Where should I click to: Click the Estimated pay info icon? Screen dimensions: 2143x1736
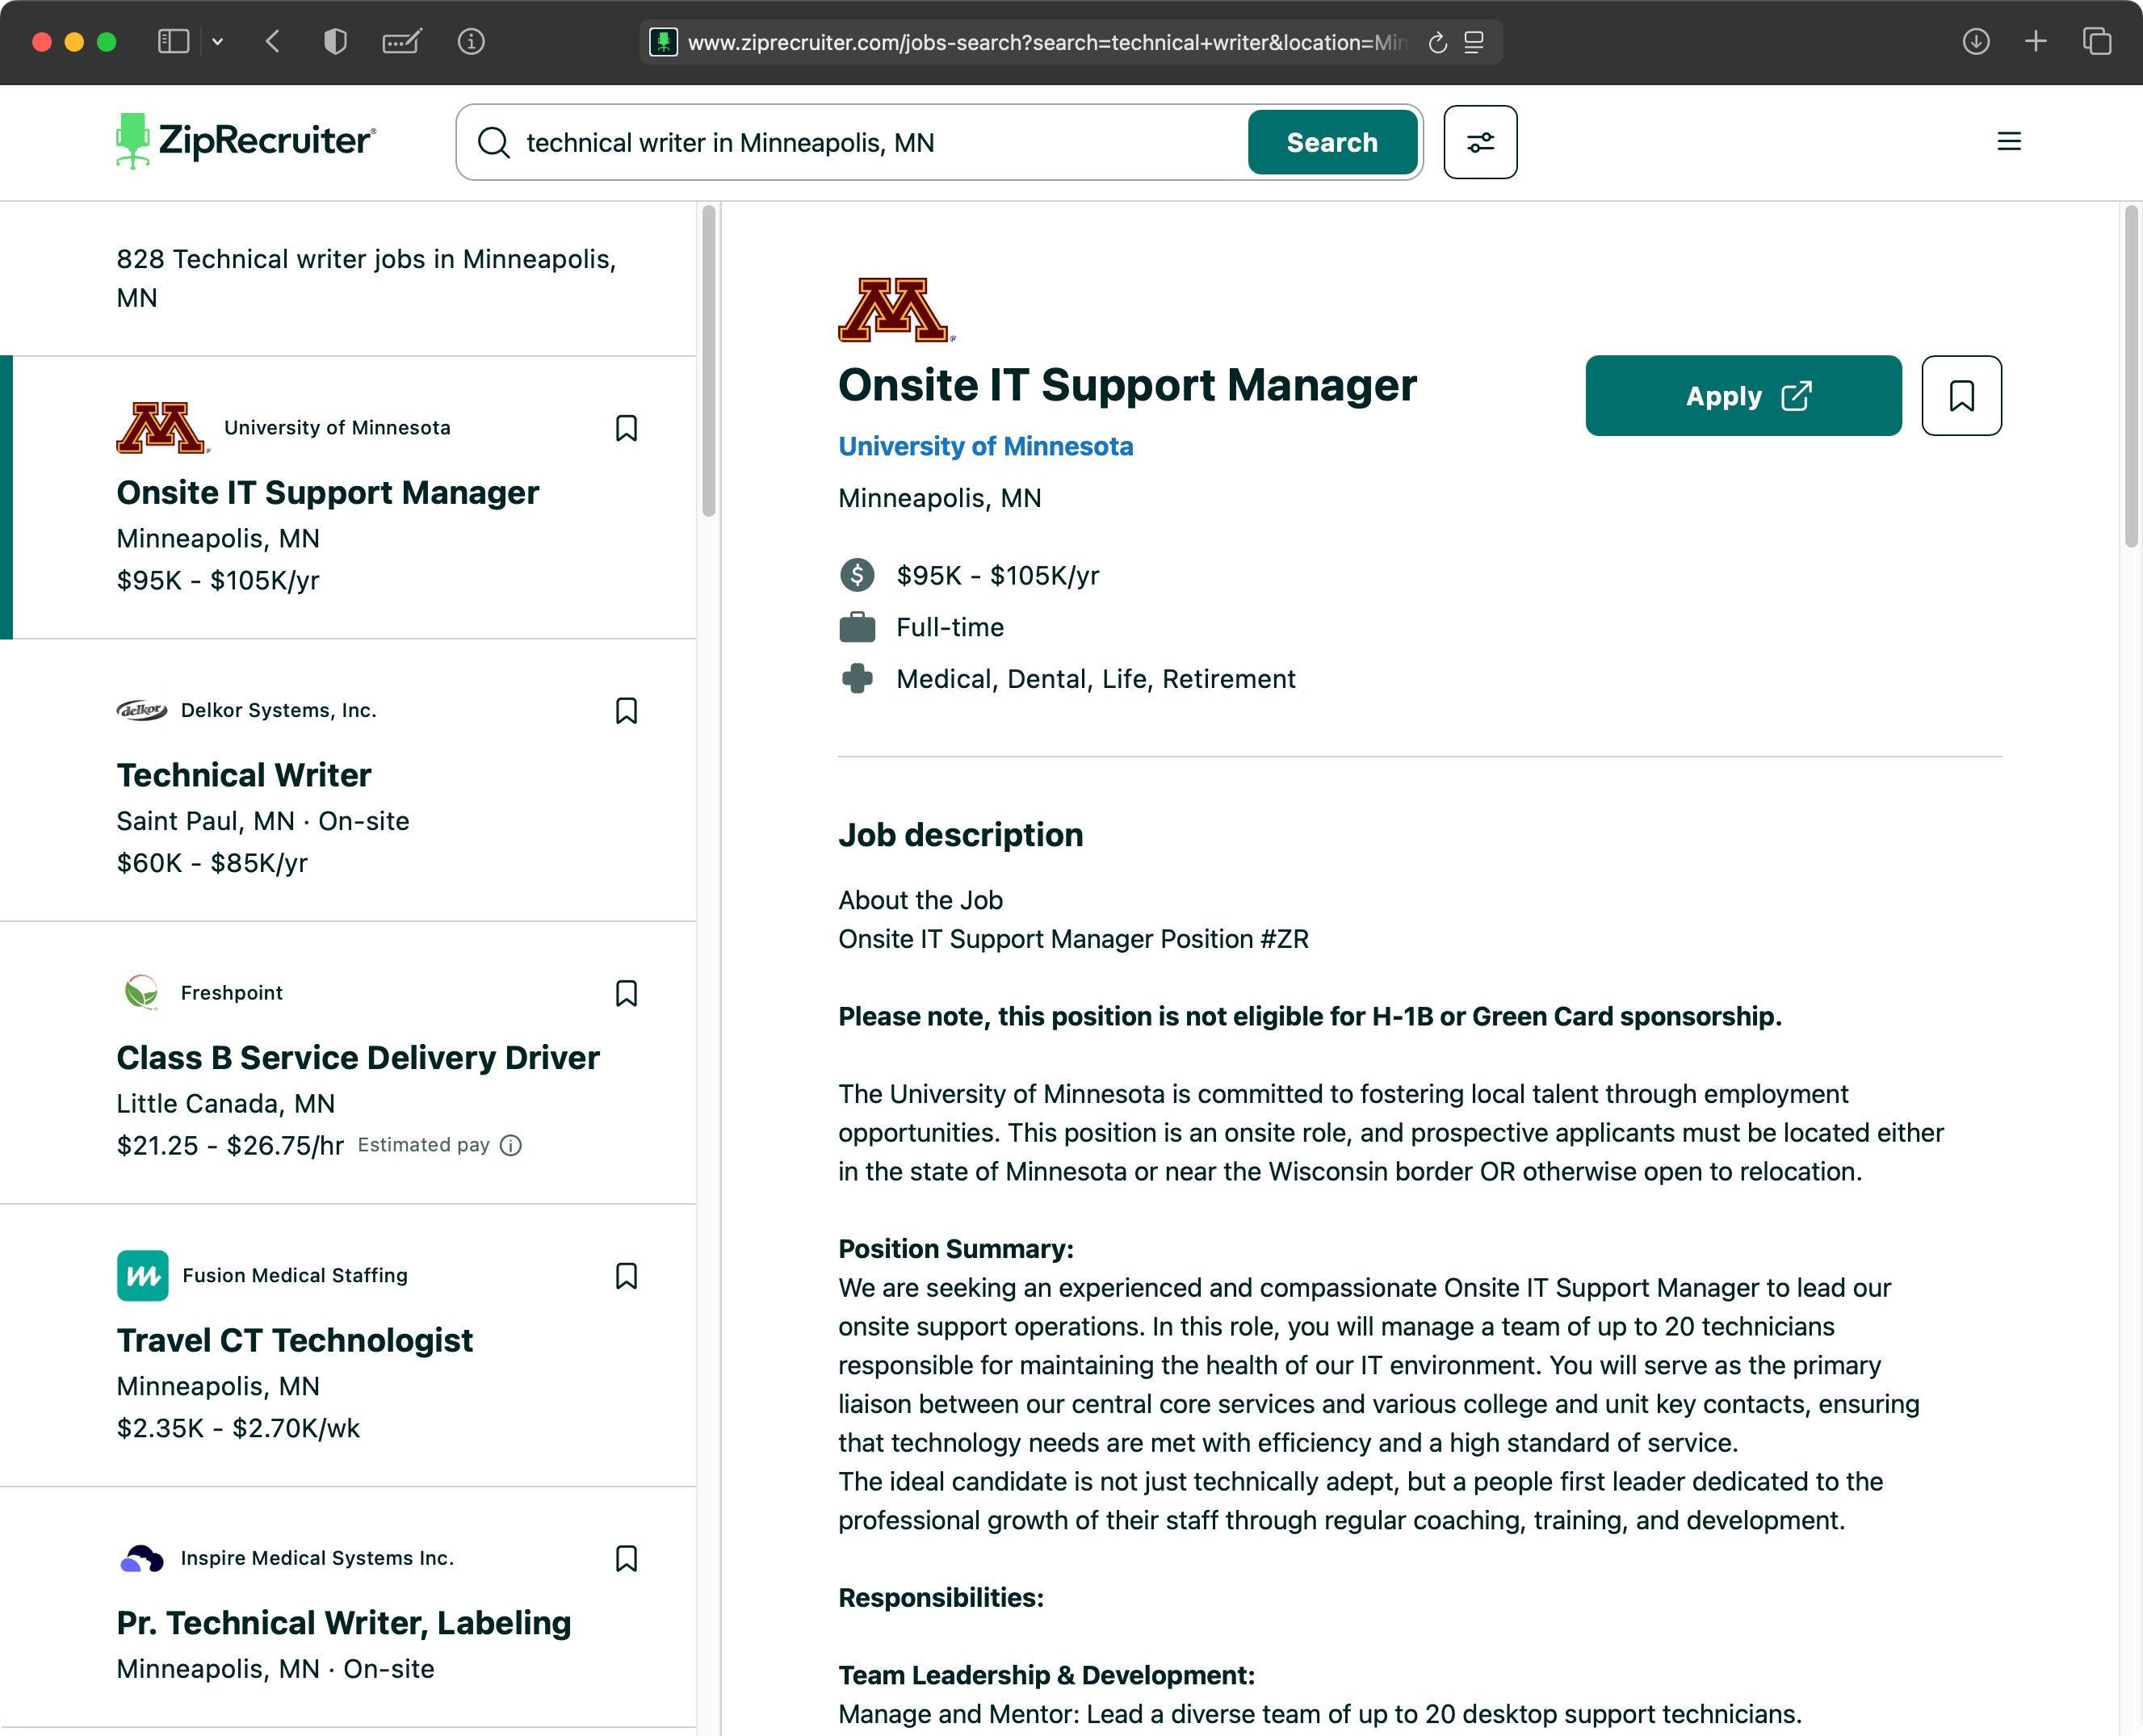[x=511, y=1145]
